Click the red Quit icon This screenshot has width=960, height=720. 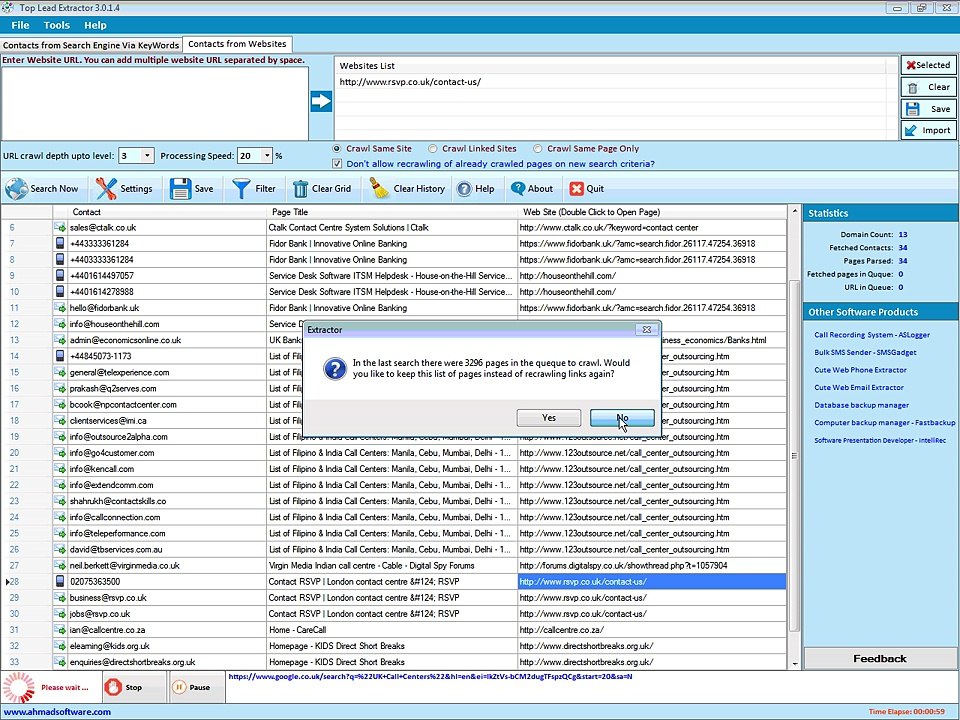point(576,189)
